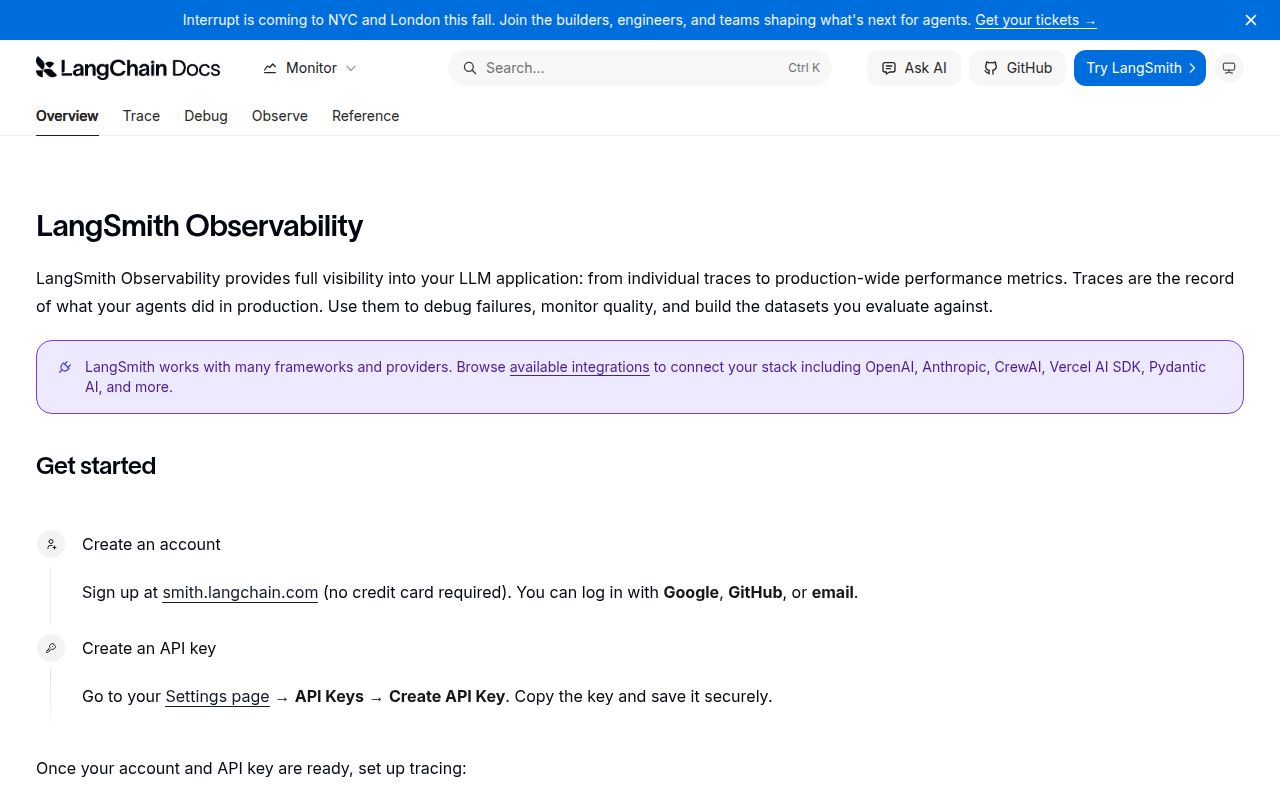The width and height of the screenshot is (1280, 800).
Task: Follow the Get your tickets link
Action: [x=1036, y=20]
